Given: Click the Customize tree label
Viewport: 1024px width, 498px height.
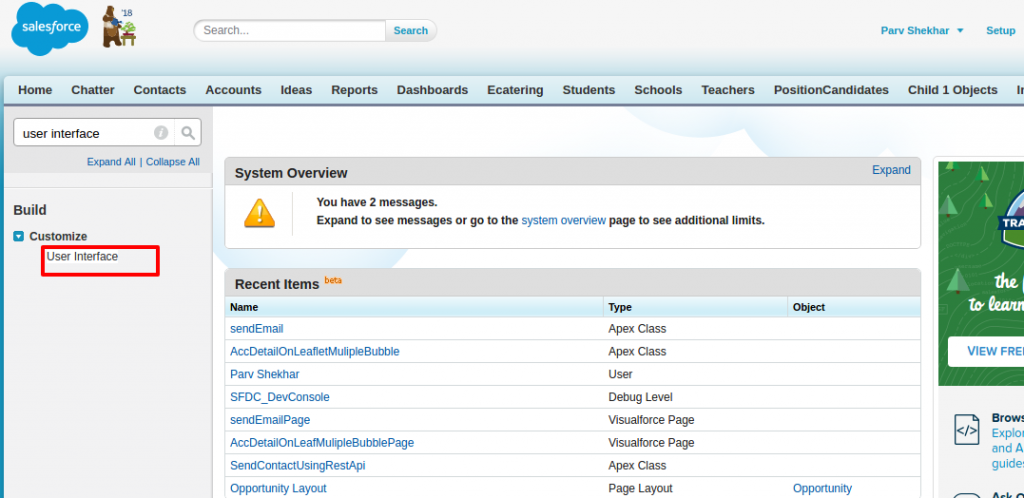Looking at the screenshot, I should point(58,236).
